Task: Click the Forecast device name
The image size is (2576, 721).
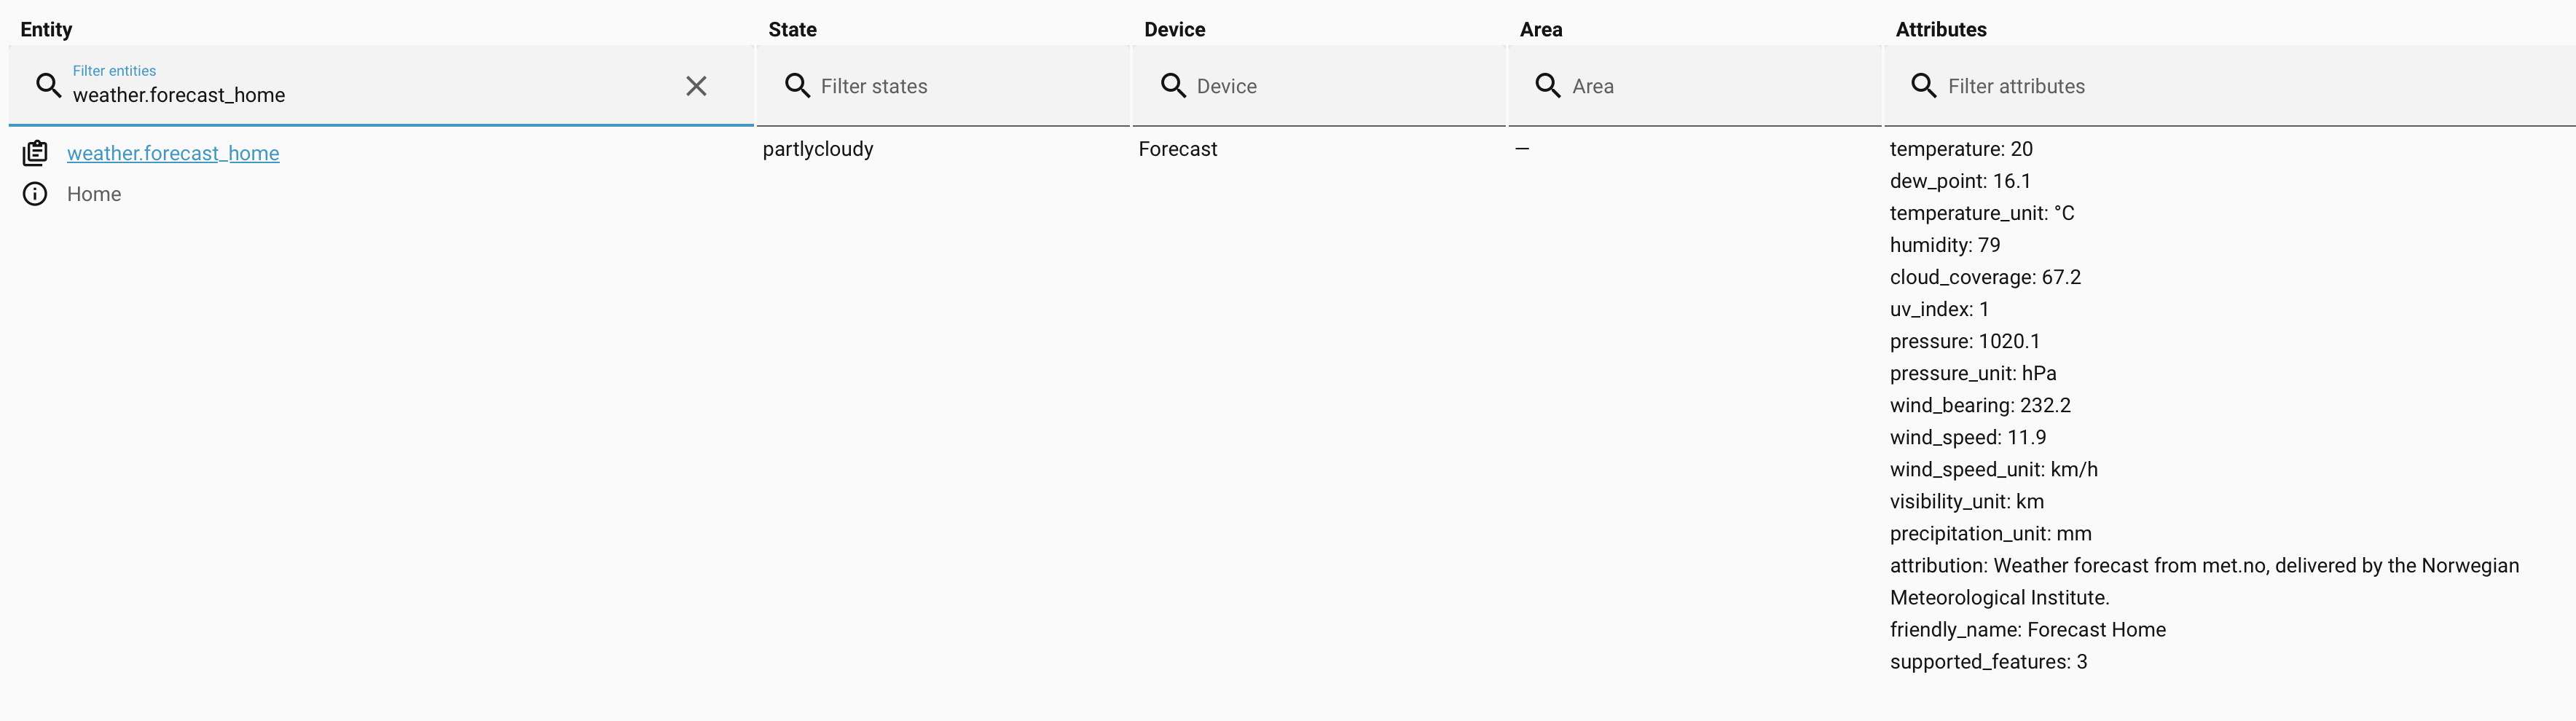Action: click(1178, 149)
